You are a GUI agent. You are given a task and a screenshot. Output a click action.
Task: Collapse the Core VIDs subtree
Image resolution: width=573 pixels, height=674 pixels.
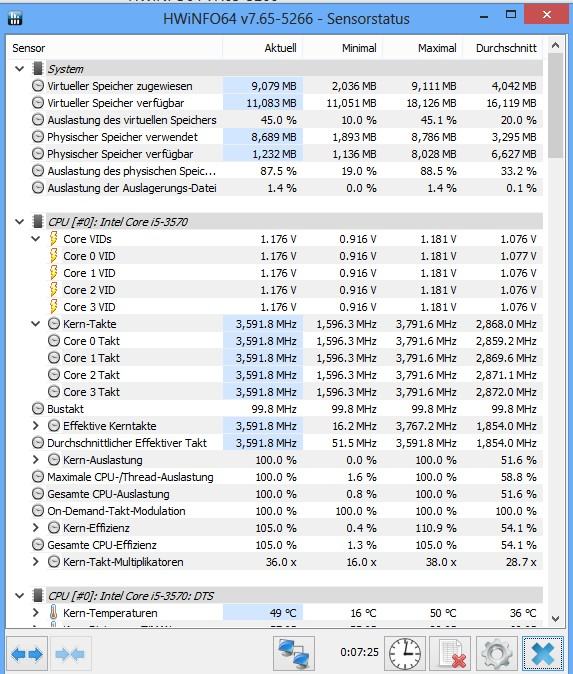point(36,239)
